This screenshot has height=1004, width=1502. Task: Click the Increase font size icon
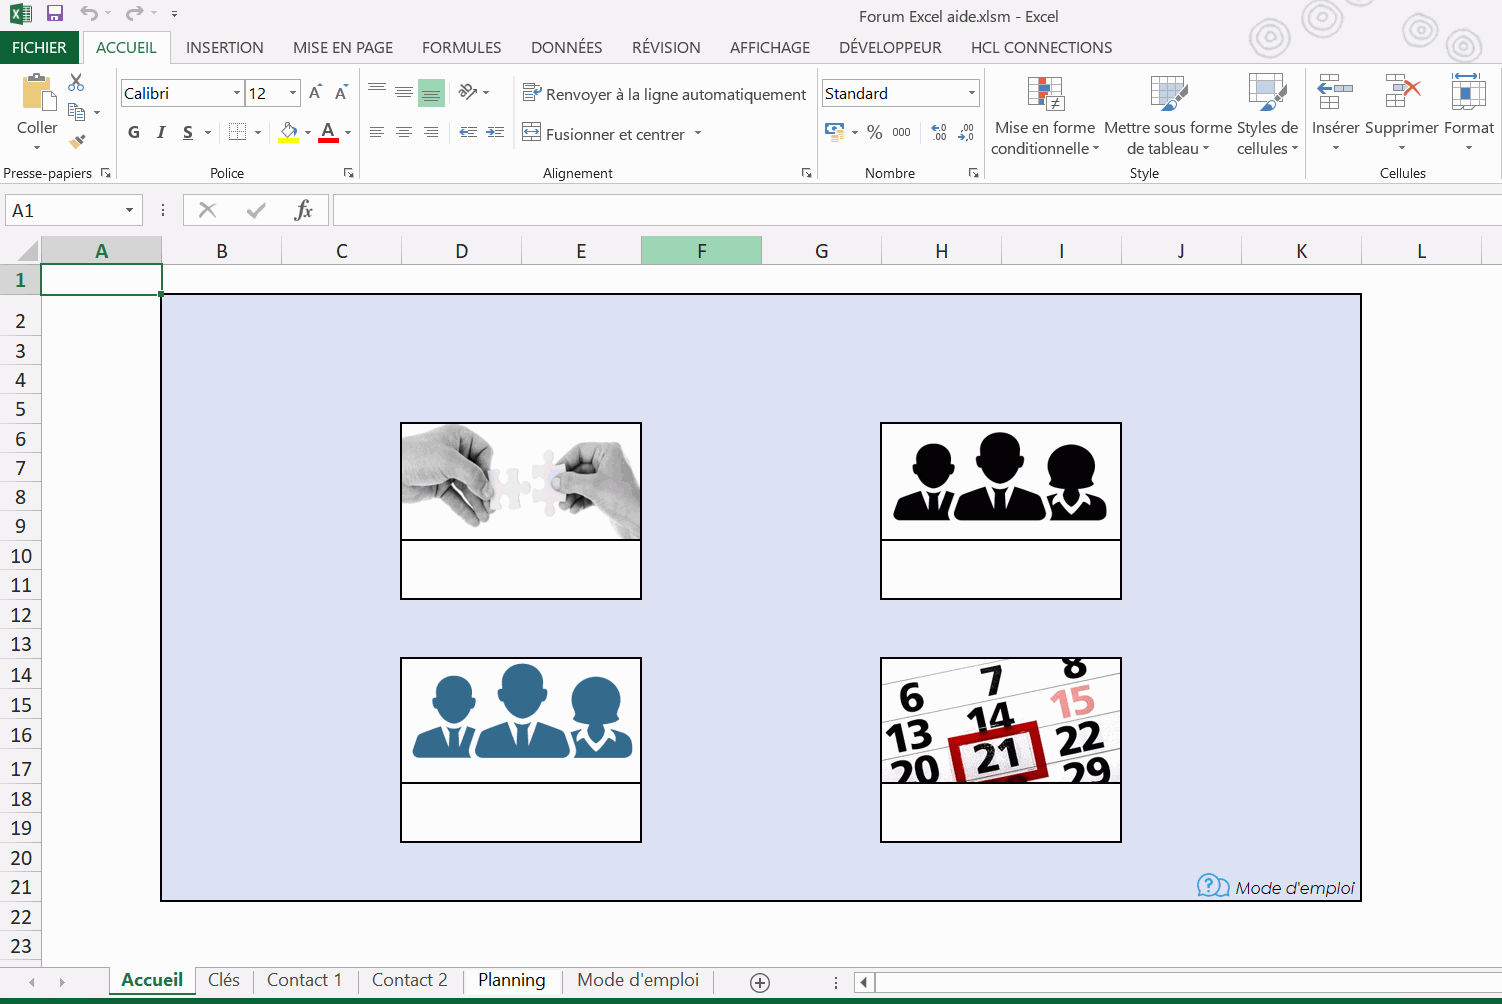(315, 93)
